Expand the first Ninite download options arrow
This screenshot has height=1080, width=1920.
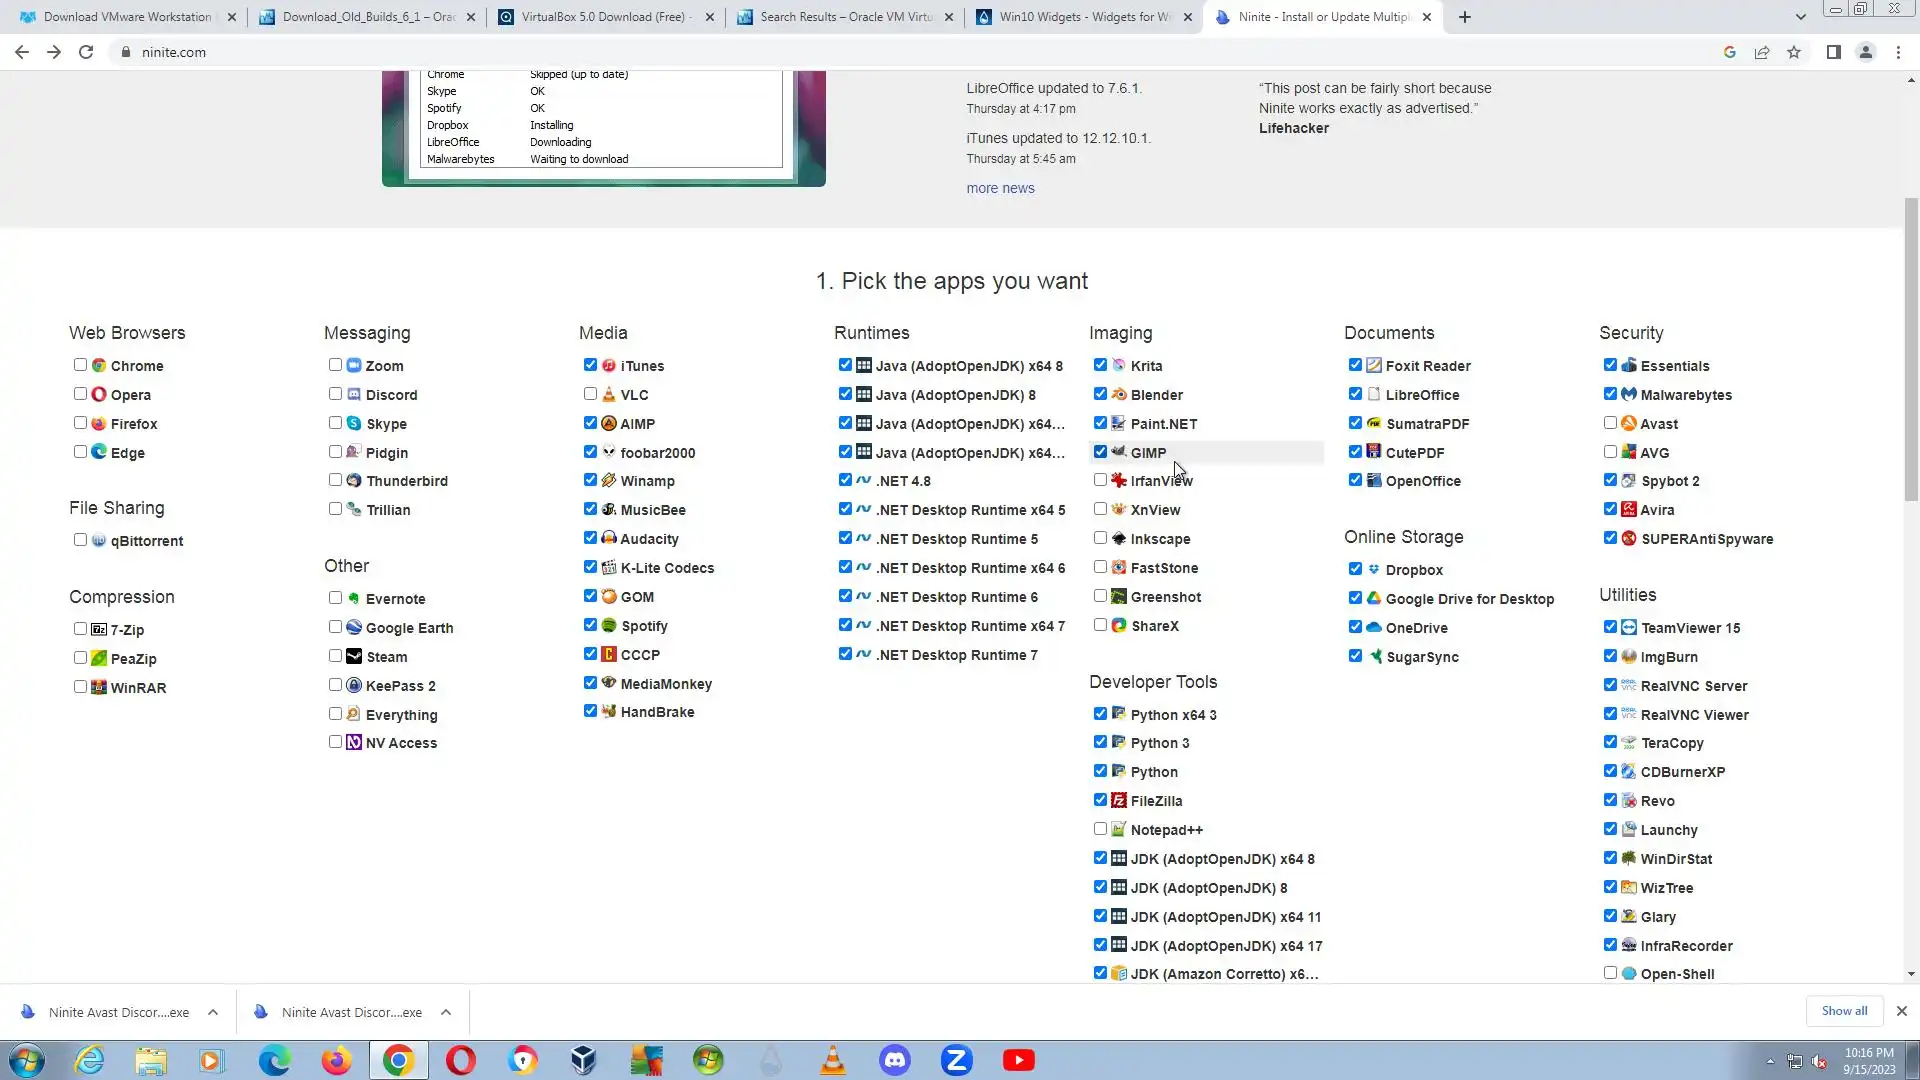(213, 1012)
